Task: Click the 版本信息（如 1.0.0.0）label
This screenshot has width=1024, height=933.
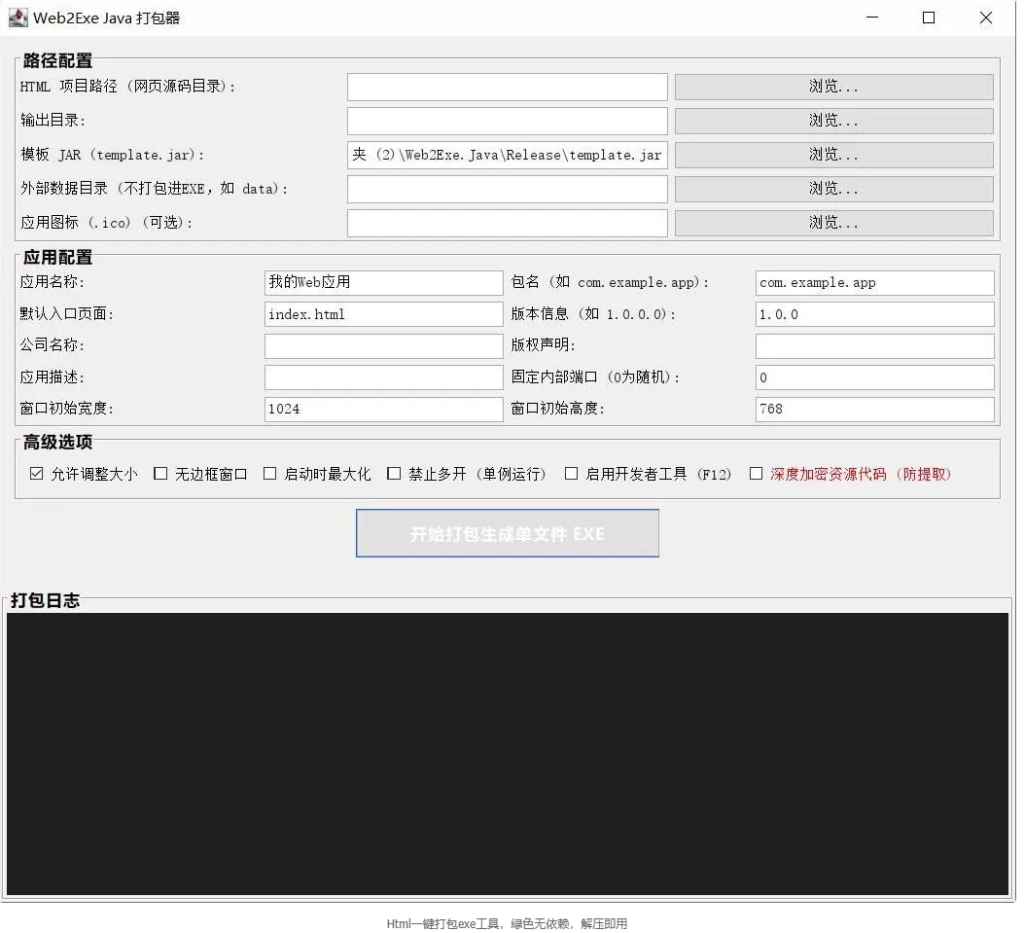Action: click(593, 314)
